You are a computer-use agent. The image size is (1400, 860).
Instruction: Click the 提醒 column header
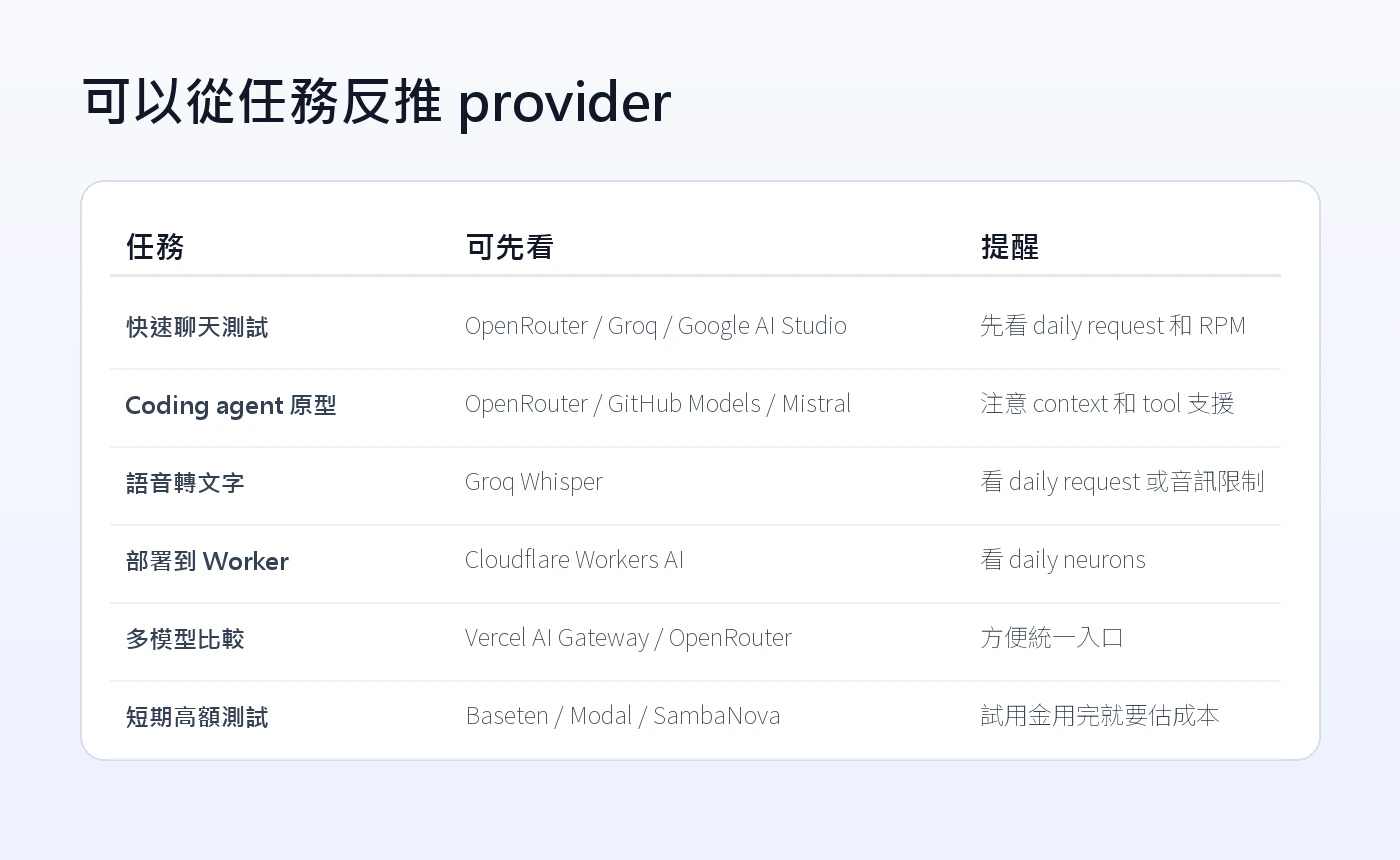pyautogui.click(x=1010, y=246)
